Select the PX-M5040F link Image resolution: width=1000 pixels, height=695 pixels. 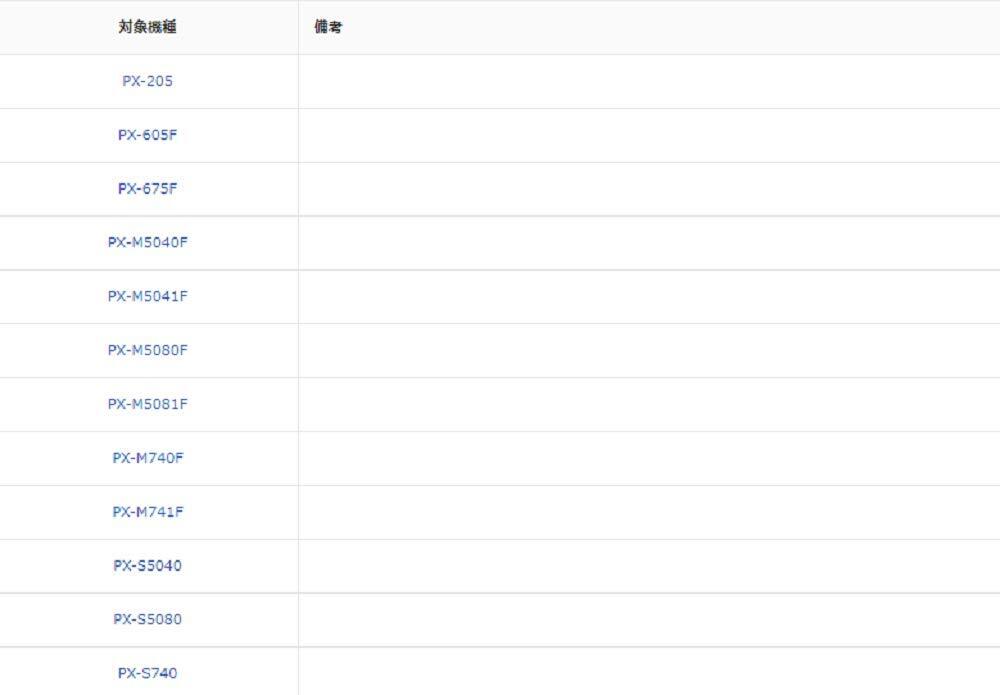147,242
